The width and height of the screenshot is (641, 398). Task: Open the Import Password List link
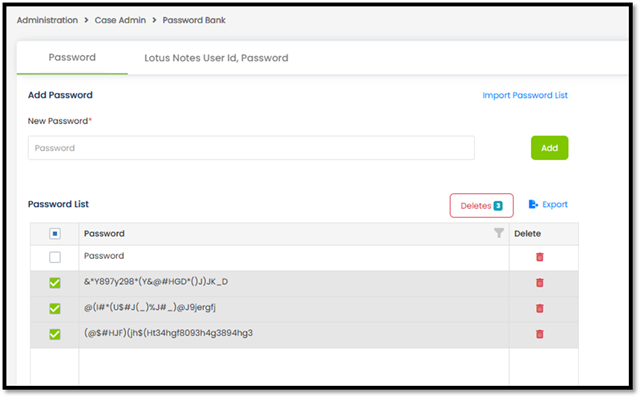(525, 95)
